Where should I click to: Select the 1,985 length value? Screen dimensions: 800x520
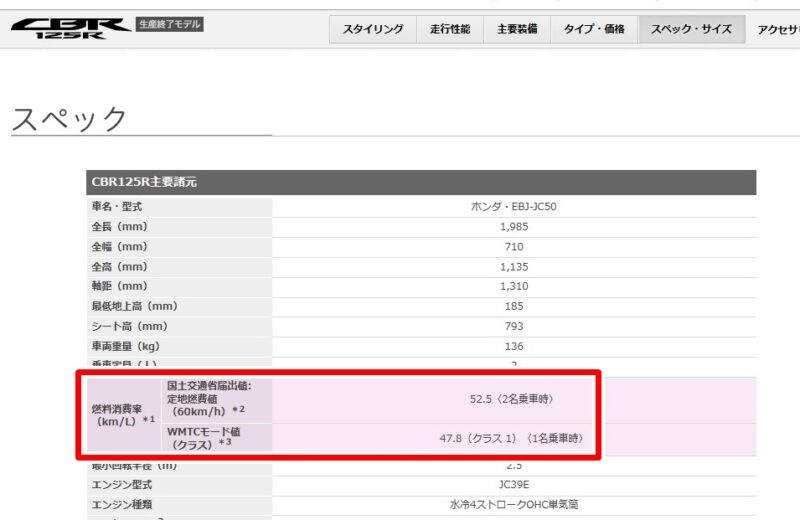514,227
